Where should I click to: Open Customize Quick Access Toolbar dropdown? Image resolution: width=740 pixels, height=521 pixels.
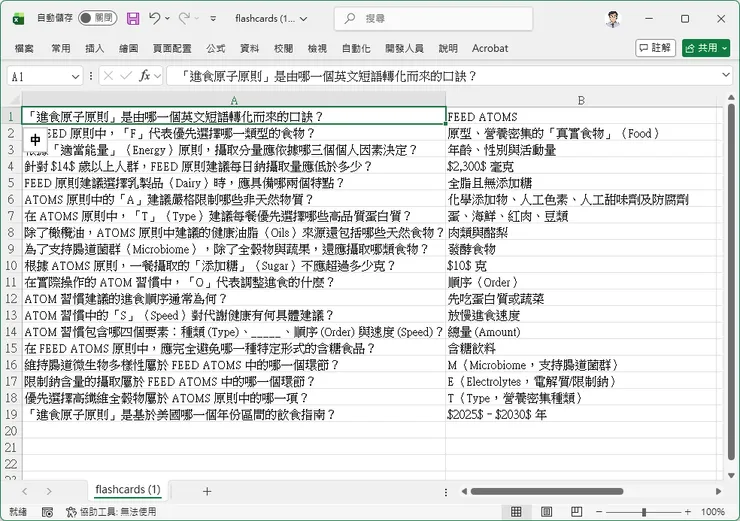click(x=213, y=18)
